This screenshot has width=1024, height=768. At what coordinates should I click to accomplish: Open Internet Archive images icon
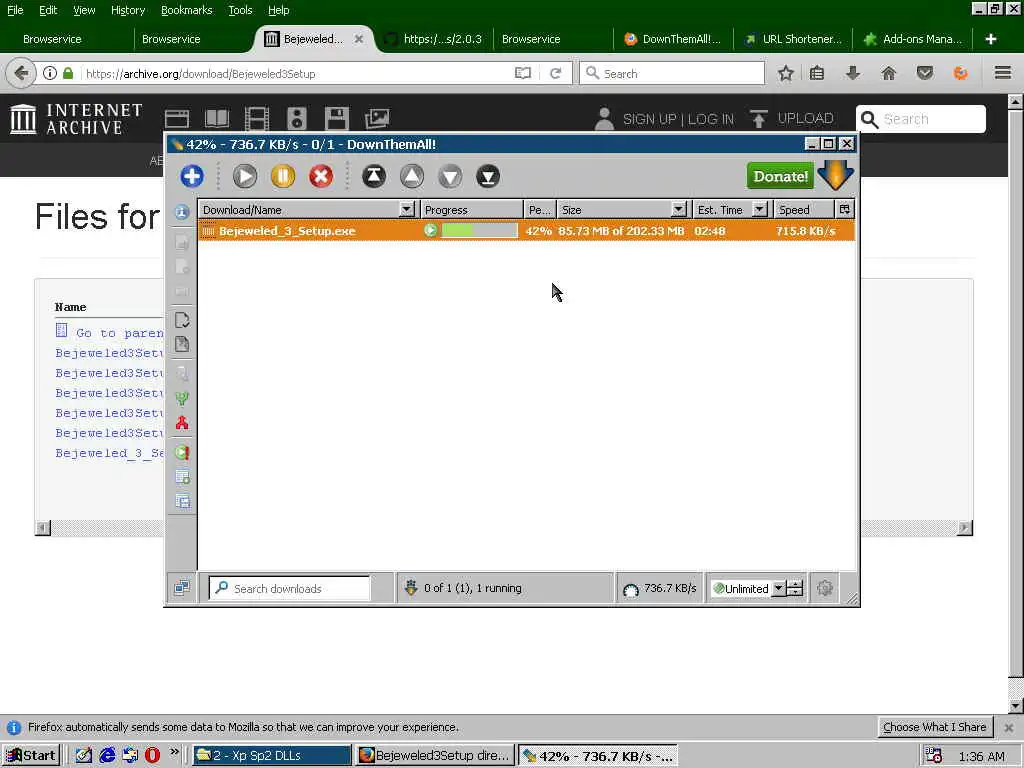coord(377,119)
